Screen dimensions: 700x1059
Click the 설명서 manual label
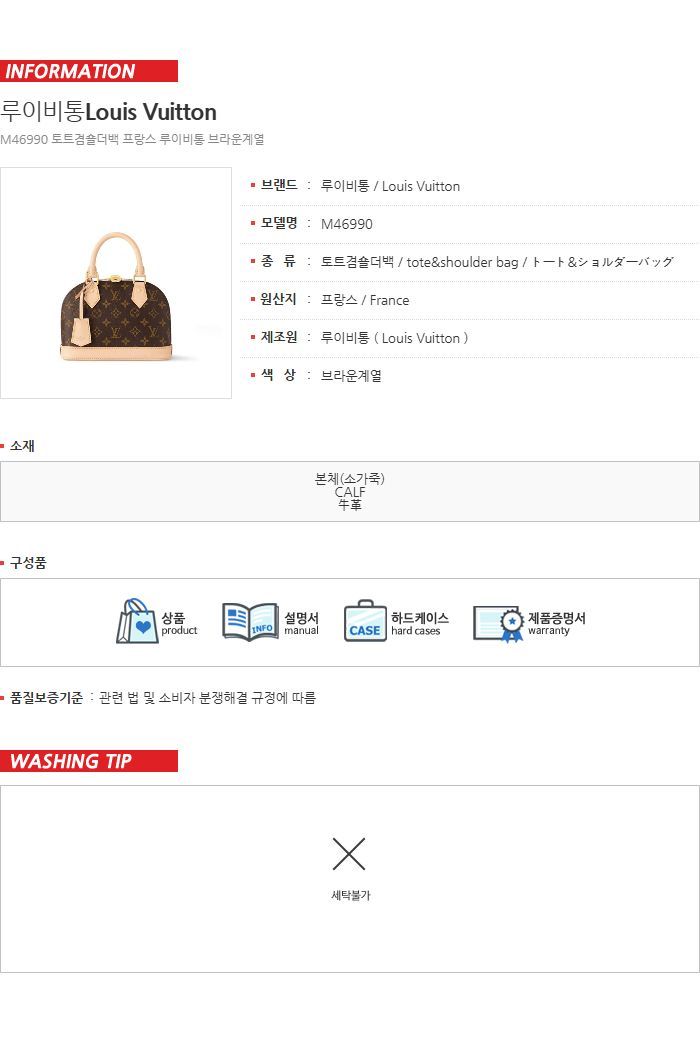coord(301,623)
